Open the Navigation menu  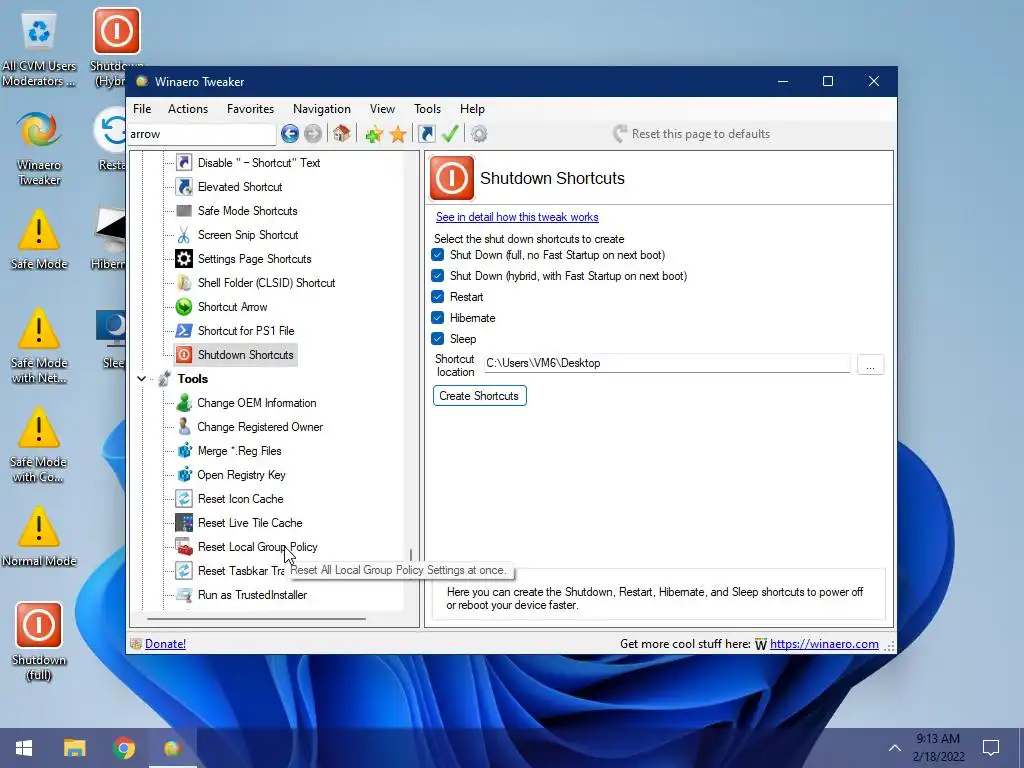click(321, 109)
